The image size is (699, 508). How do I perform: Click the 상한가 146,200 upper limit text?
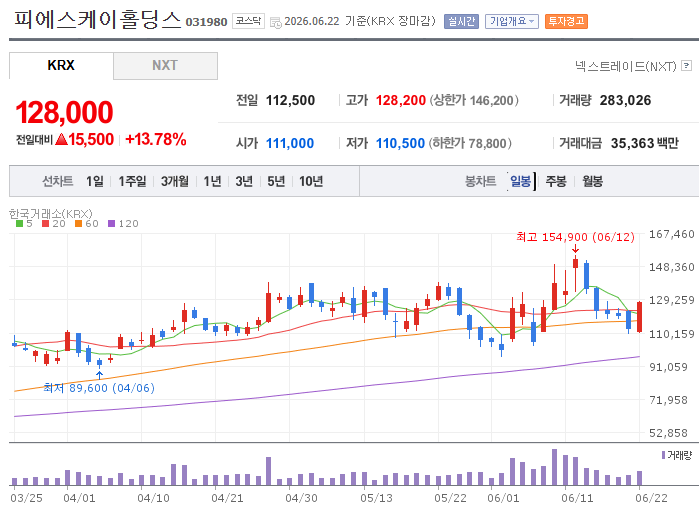click(474, 100)
